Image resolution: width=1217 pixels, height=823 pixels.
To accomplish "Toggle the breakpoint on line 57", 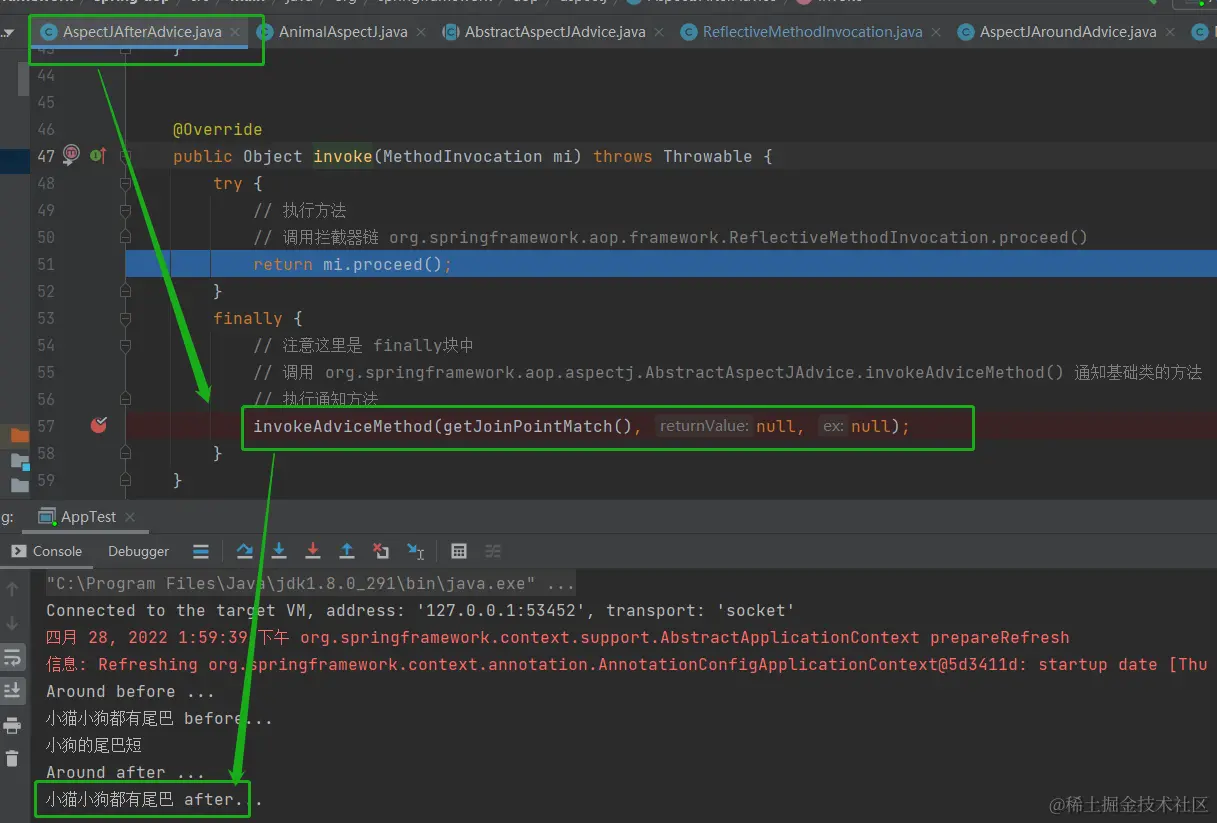I will point(98,426).
